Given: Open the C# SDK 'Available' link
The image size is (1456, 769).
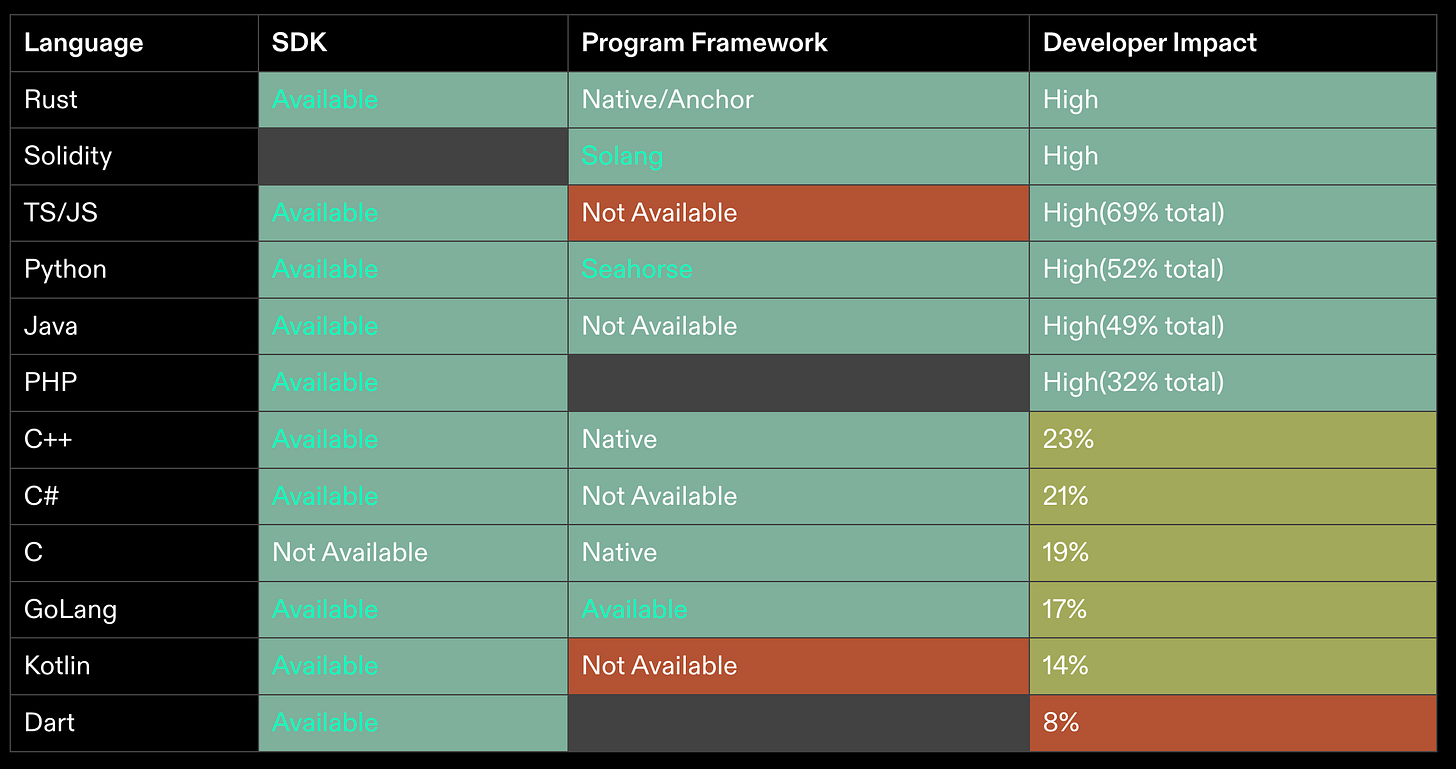Looking at the screenshot, I should 325,496.
